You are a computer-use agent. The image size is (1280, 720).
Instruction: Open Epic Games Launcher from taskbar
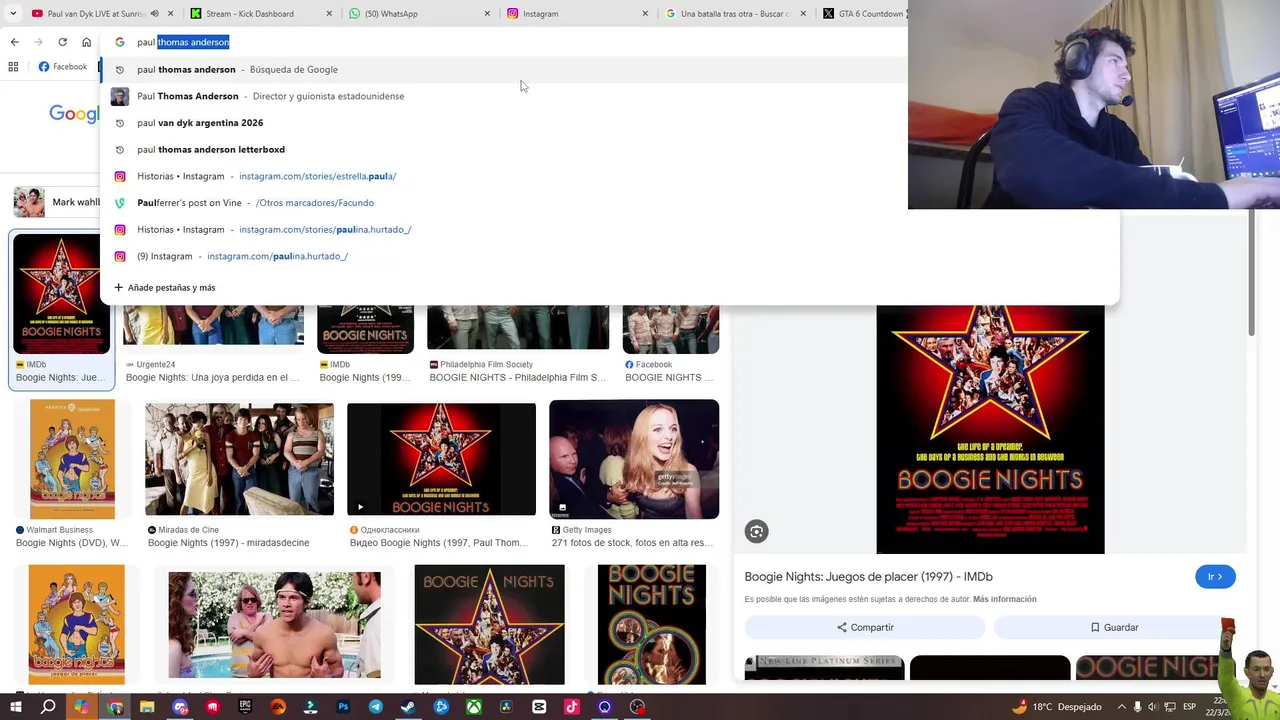click(x=245, y=707)
